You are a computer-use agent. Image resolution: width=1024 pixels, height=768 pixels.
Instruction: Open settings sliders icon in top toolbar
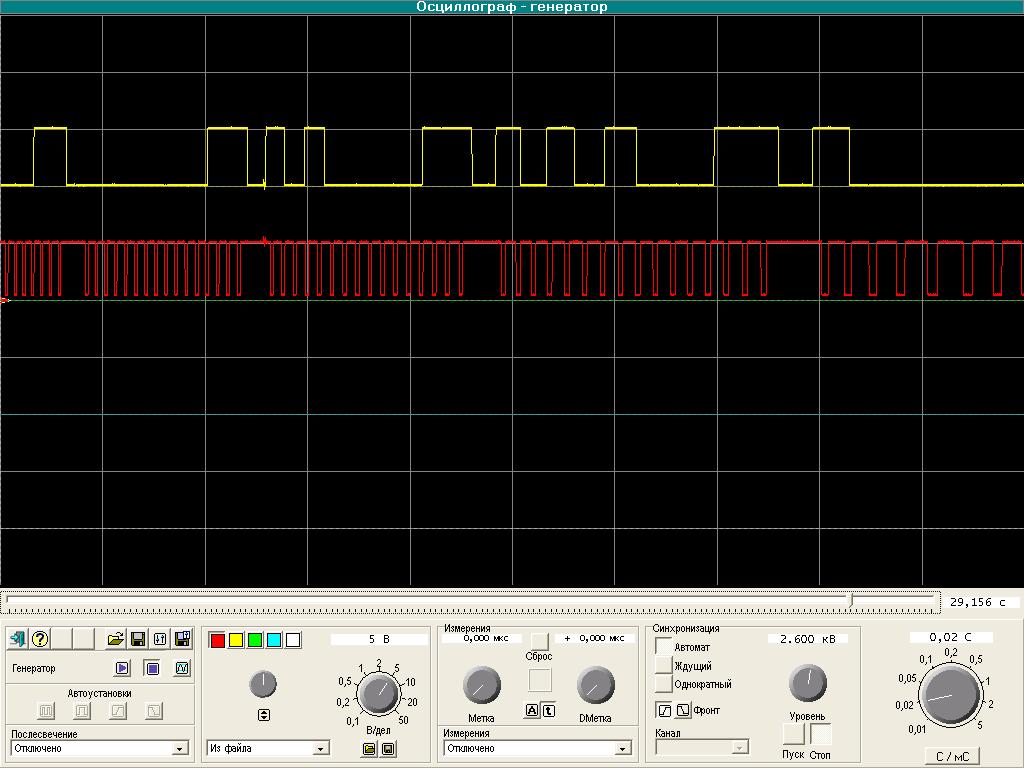[x=160, y=639]
